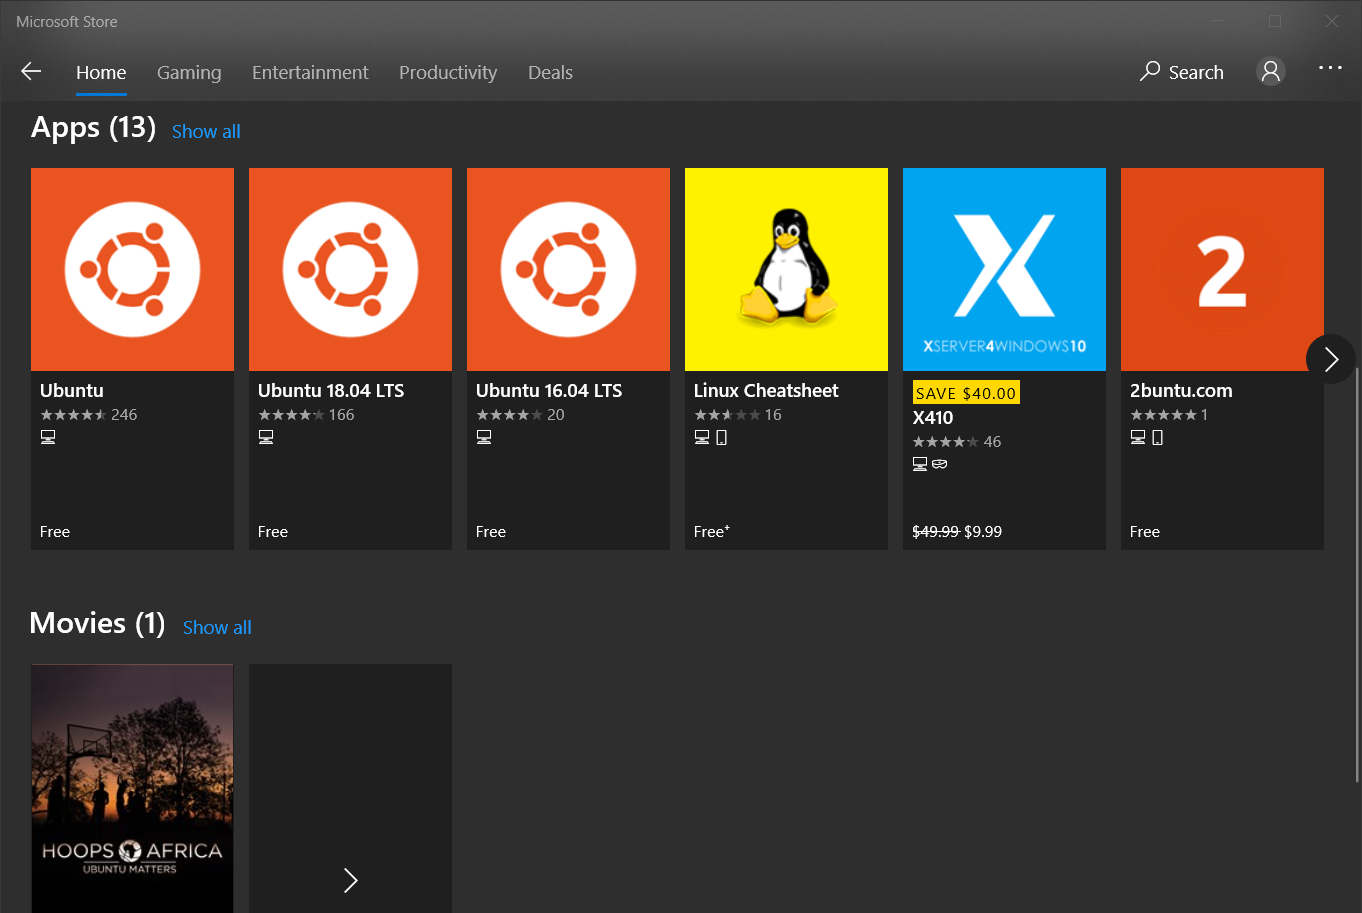Switch to the Gaming tab

(189, 72)
